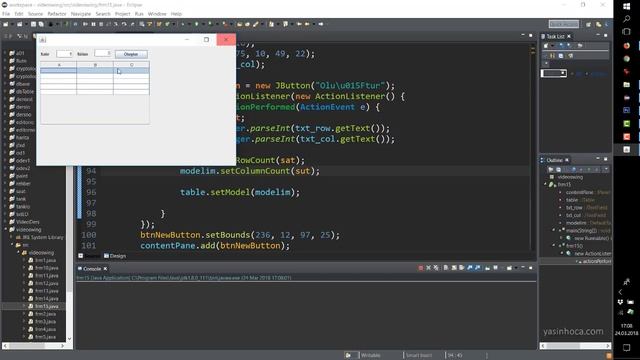Click the Save All icon in toolbar

(x=41, y=24)
